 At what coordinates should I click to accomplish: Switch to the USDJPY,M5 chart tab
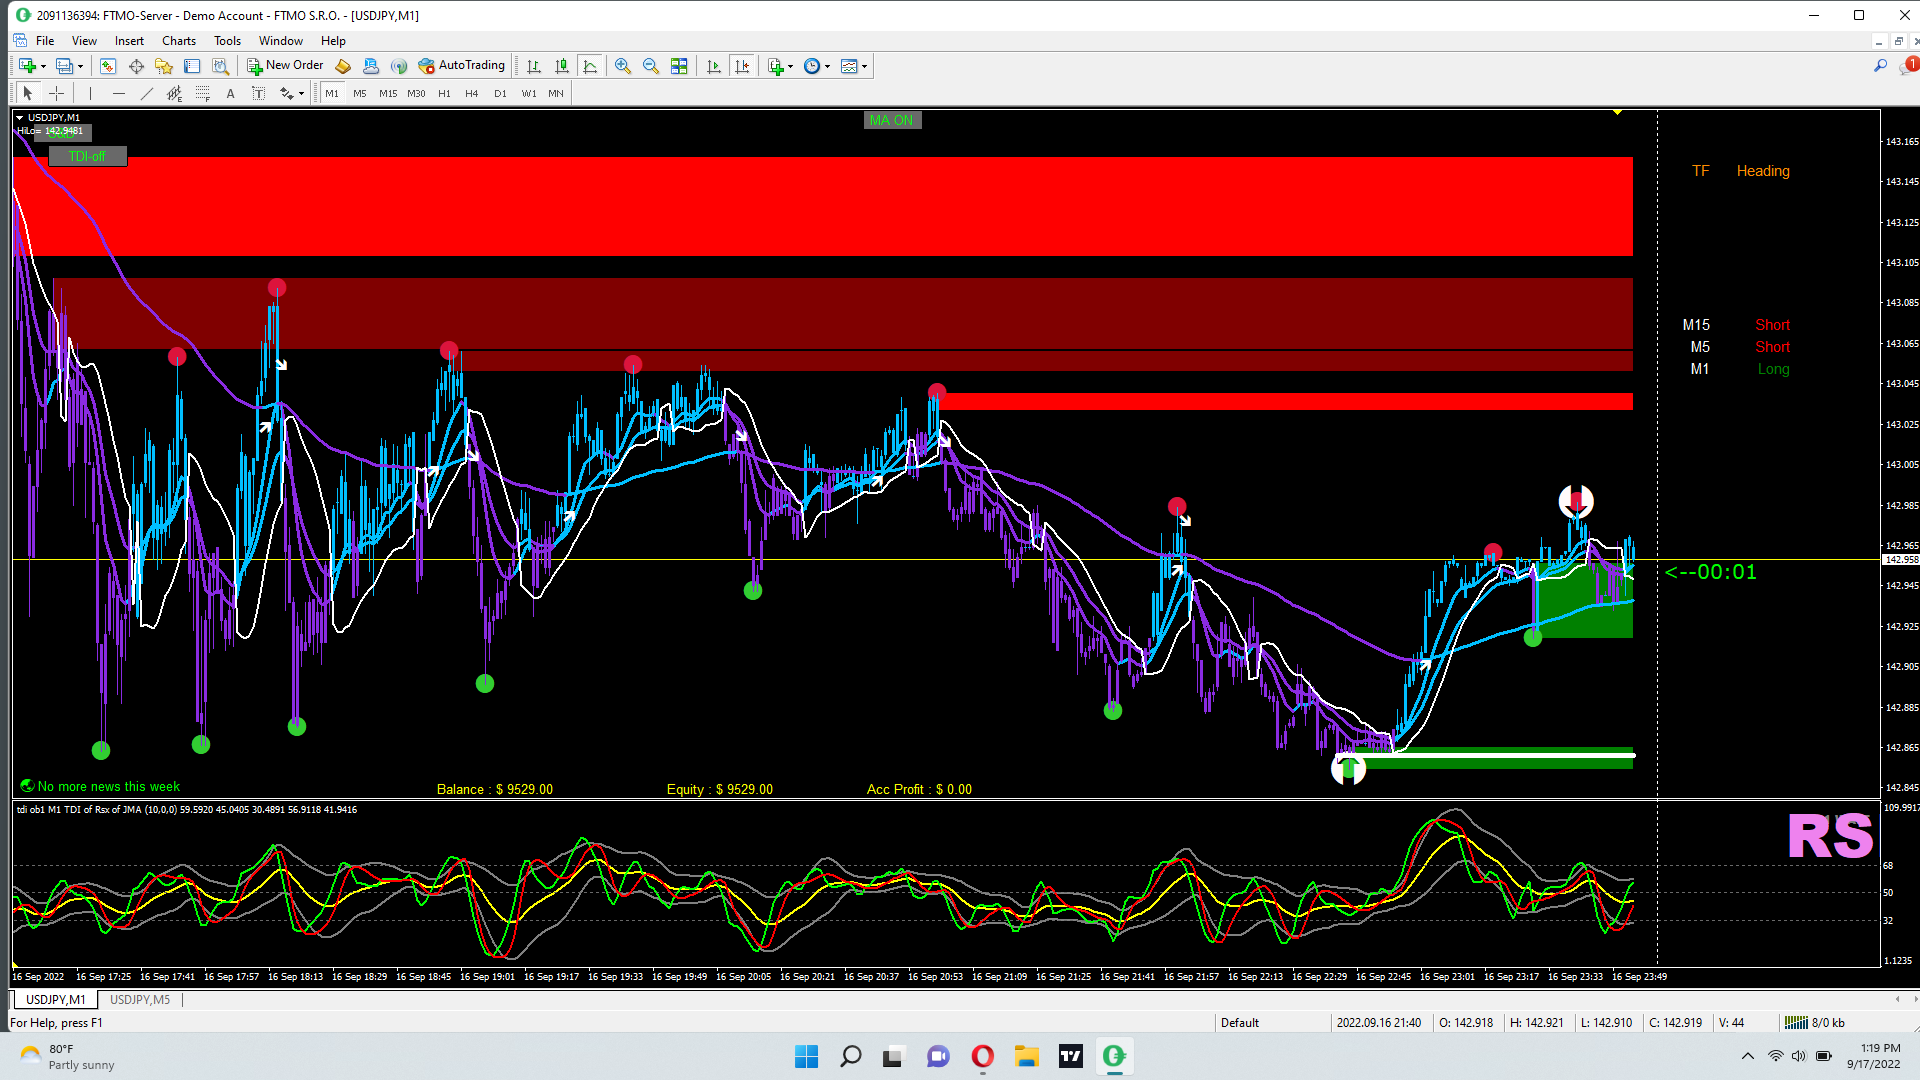click(140, 999)
